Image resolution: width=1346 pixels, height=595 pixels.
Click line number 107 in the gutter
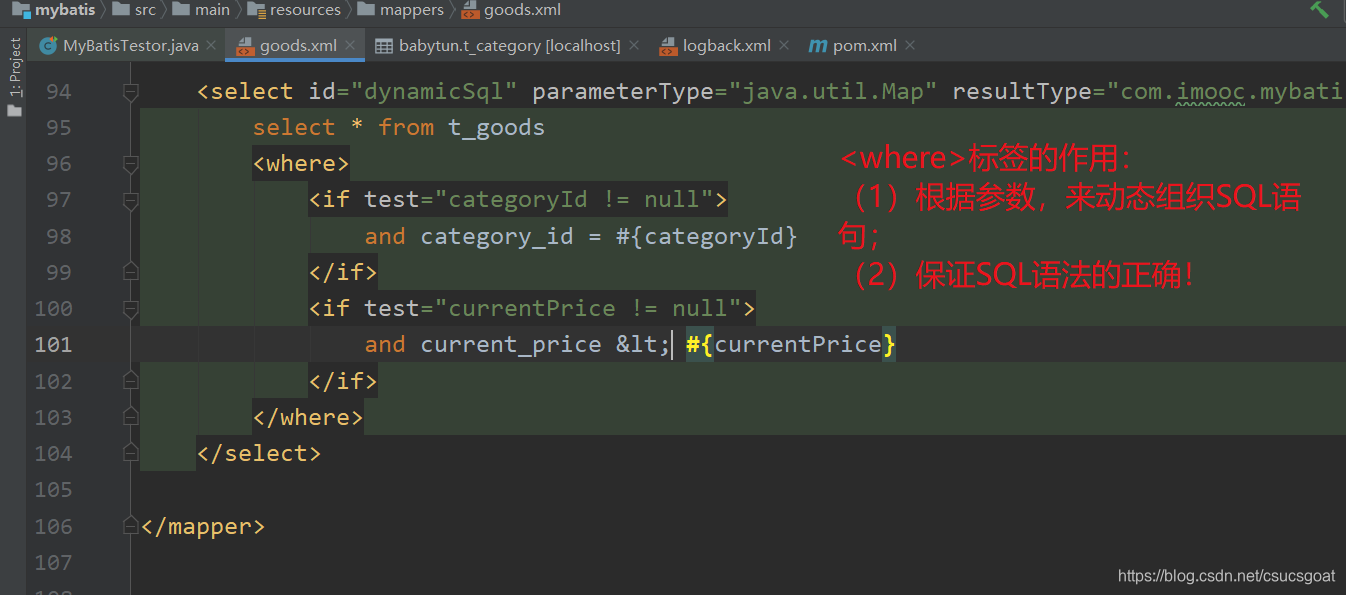click(53, 563)
